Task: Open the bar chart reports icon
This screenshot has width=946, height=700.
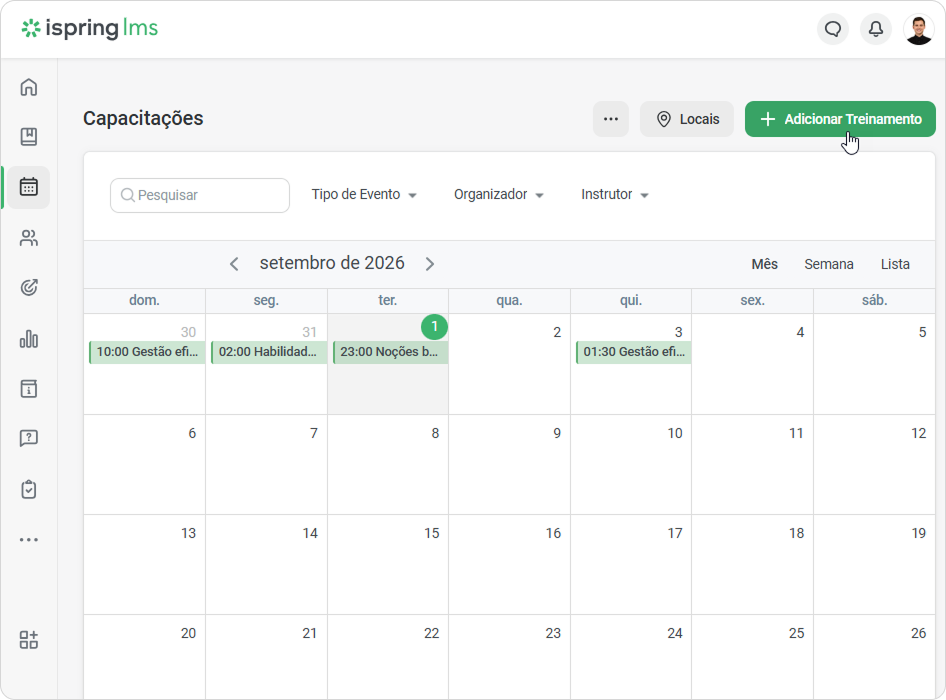Action: (x=28, y=339)
